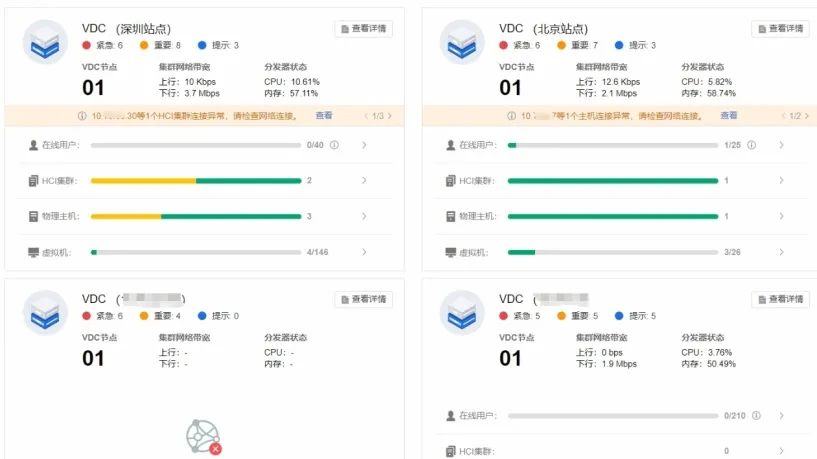Click the VDC logo of 深圳站点 card
The image size is (817, 459).
(44, 42)
